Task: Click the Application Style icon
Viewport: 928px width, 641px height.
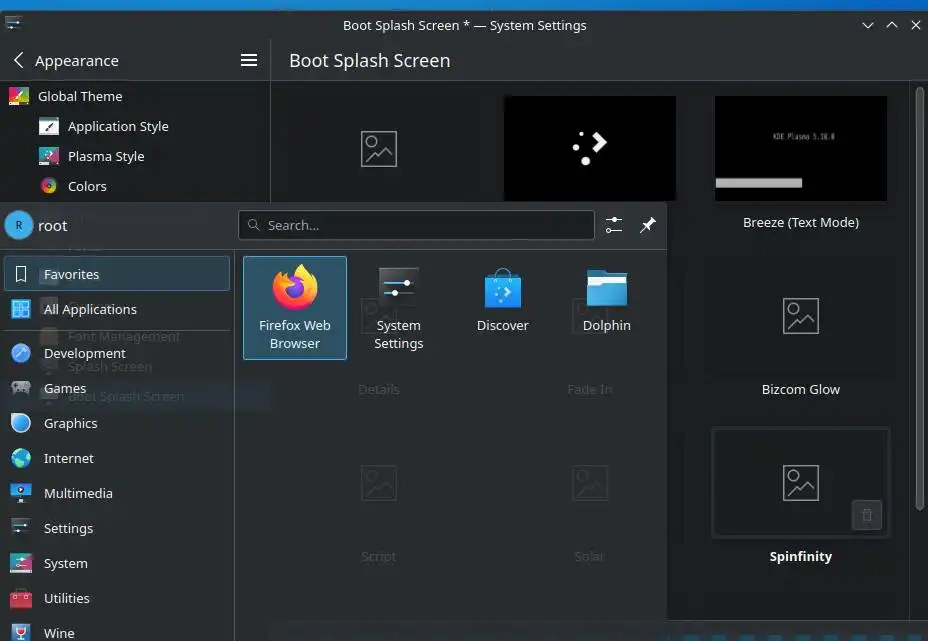Action: pos(49,126)
